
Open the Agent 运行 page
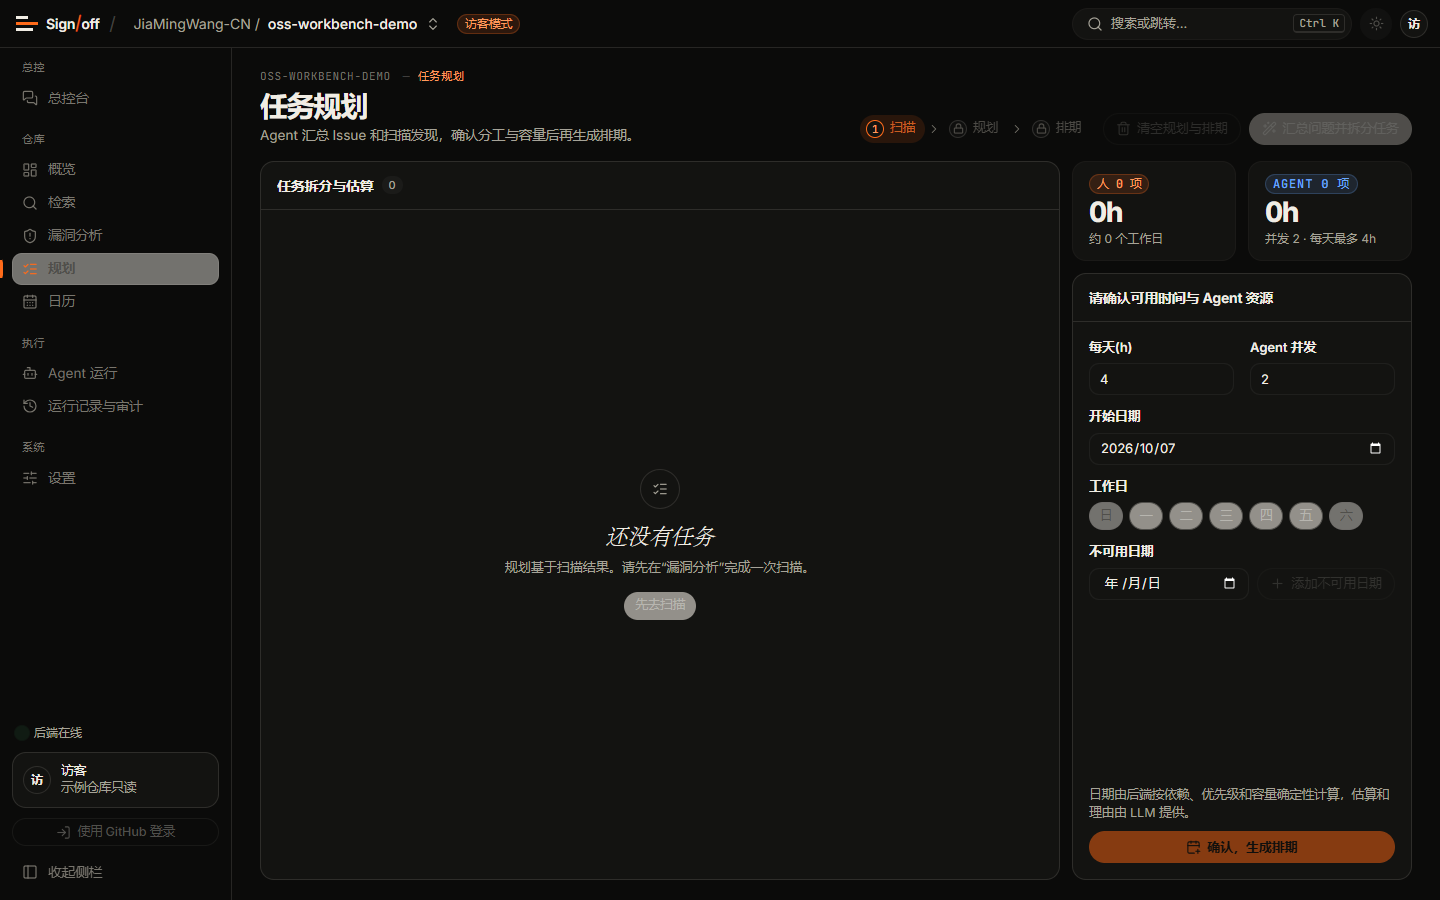point(115,374)
